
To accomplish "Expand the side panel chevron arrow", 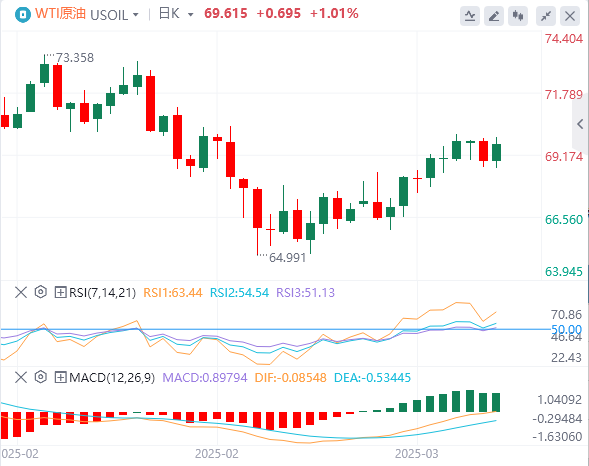I will click(x=580, y=124).
